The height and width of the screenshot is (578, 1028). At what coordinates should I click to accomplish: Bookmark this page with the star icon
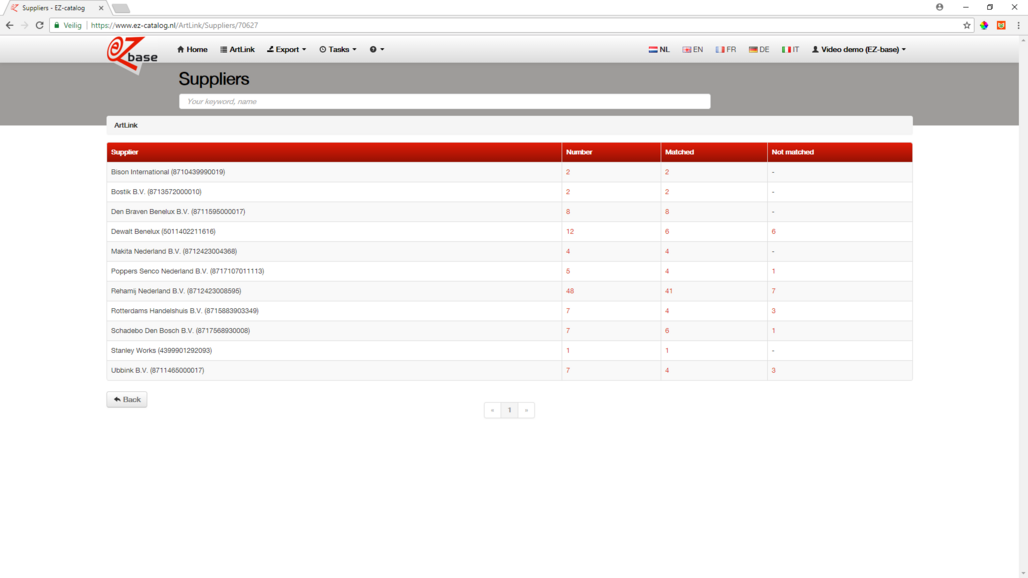(x=966, y=25)
